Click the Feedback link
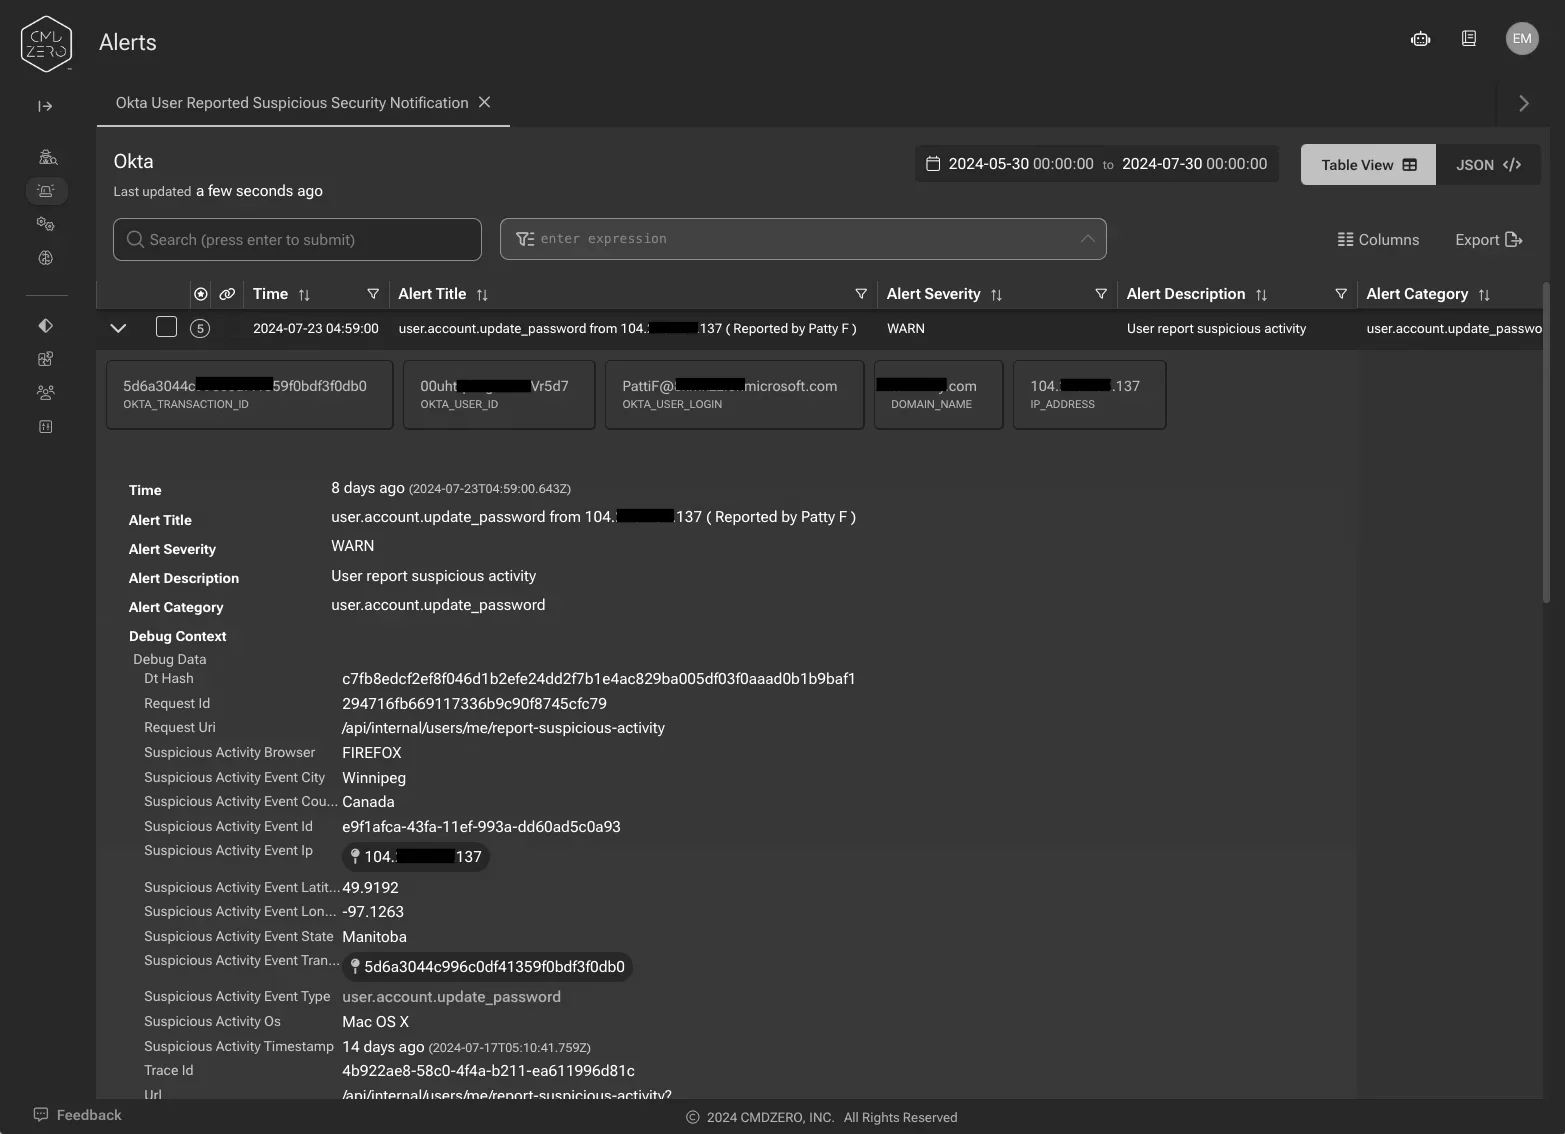 [x=78, y=1115]
